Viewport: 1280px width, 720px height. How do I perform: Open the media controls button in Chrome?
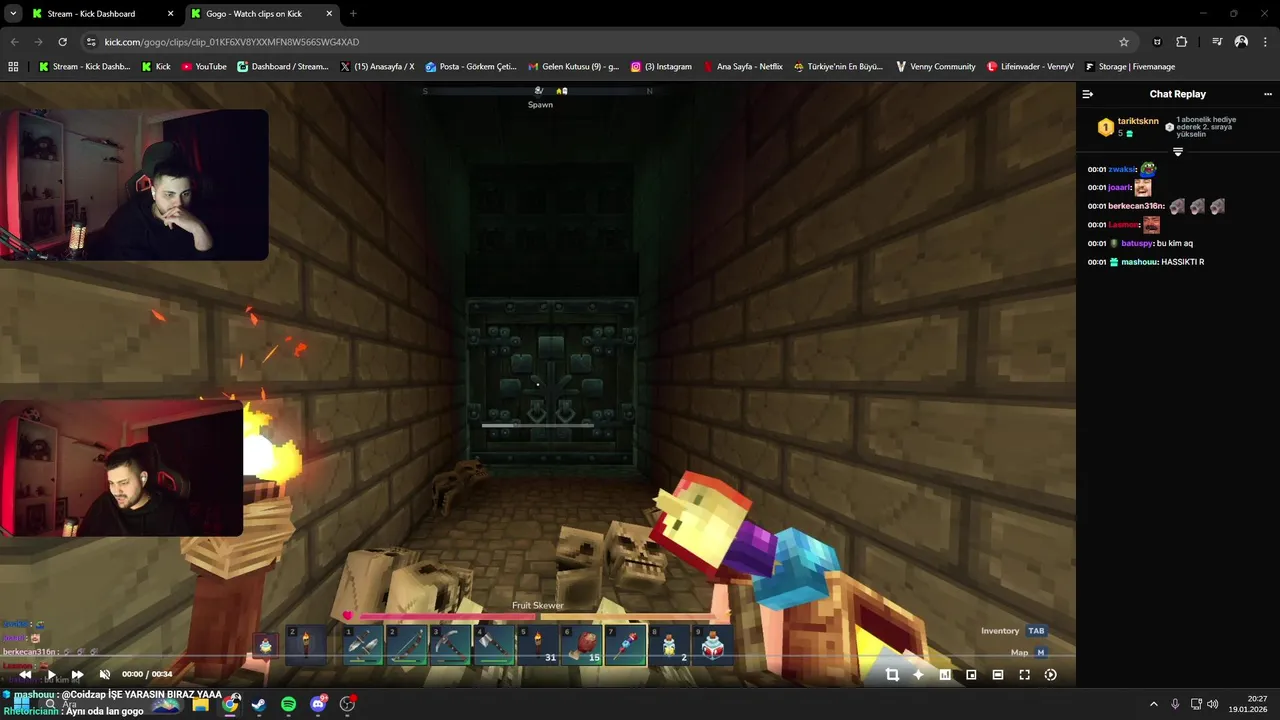(x=1217, y=42)
